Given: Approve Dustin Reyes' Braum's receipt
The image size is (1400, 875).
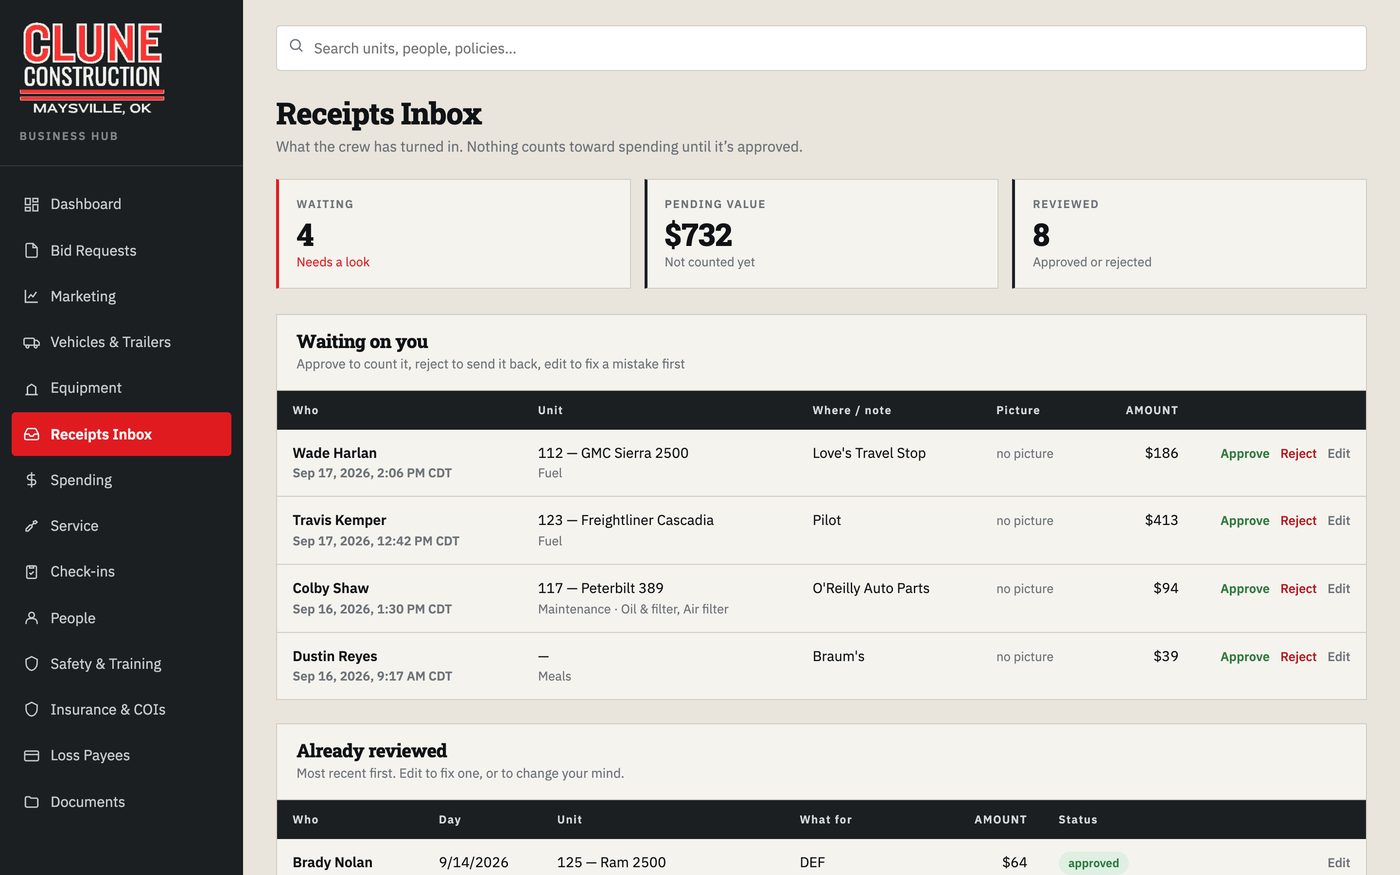Looking at the screenshot, I should (1244, 657).
